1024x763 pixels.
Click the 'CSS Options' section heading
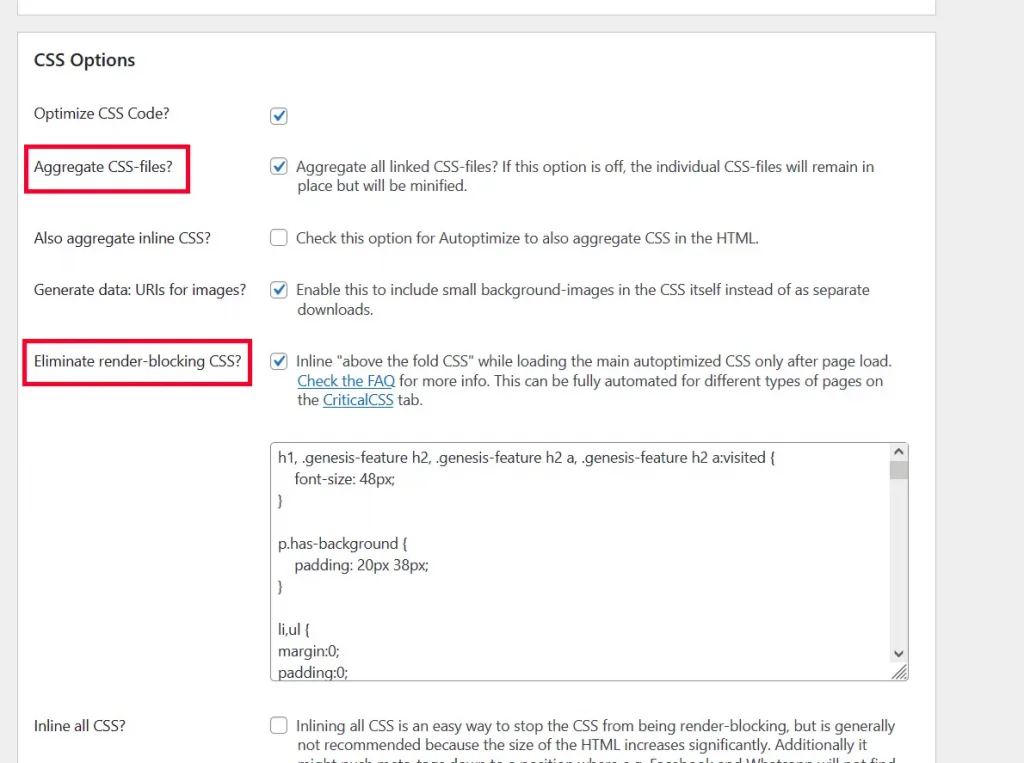pyautogui.click(x=84, y=60)
